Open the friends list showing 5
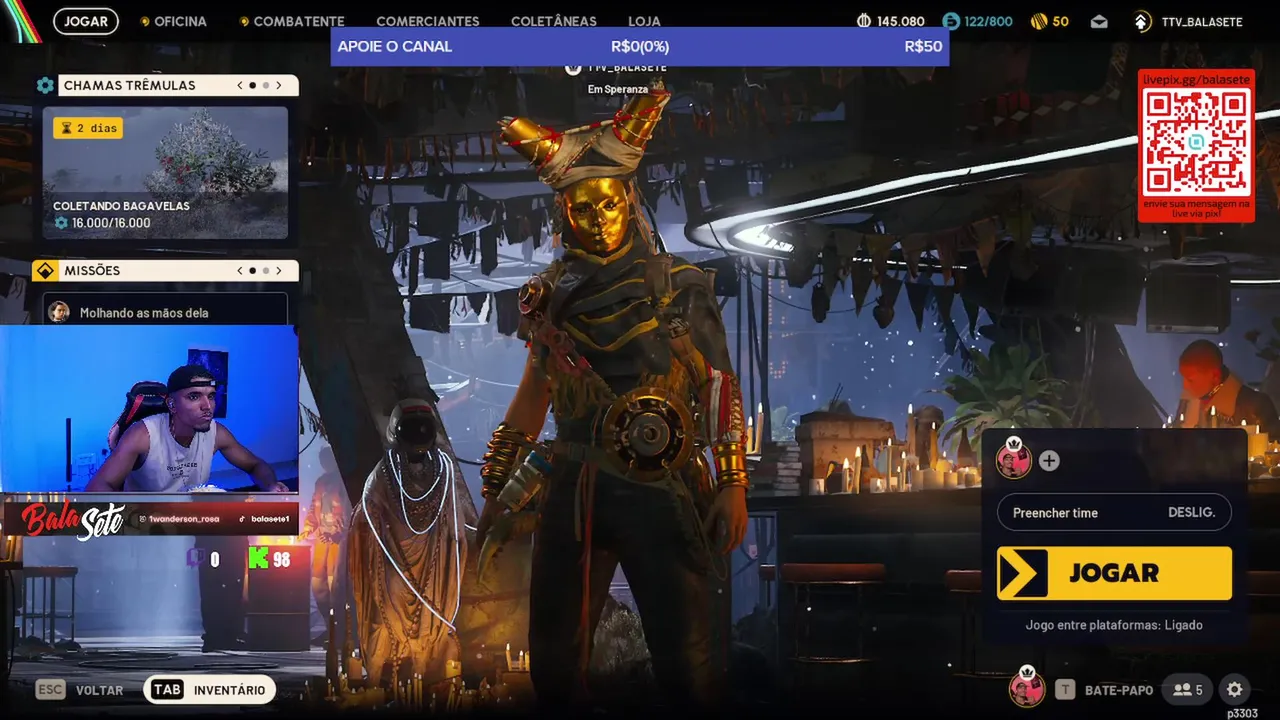1280x720 pixels. coord(1188,690)
